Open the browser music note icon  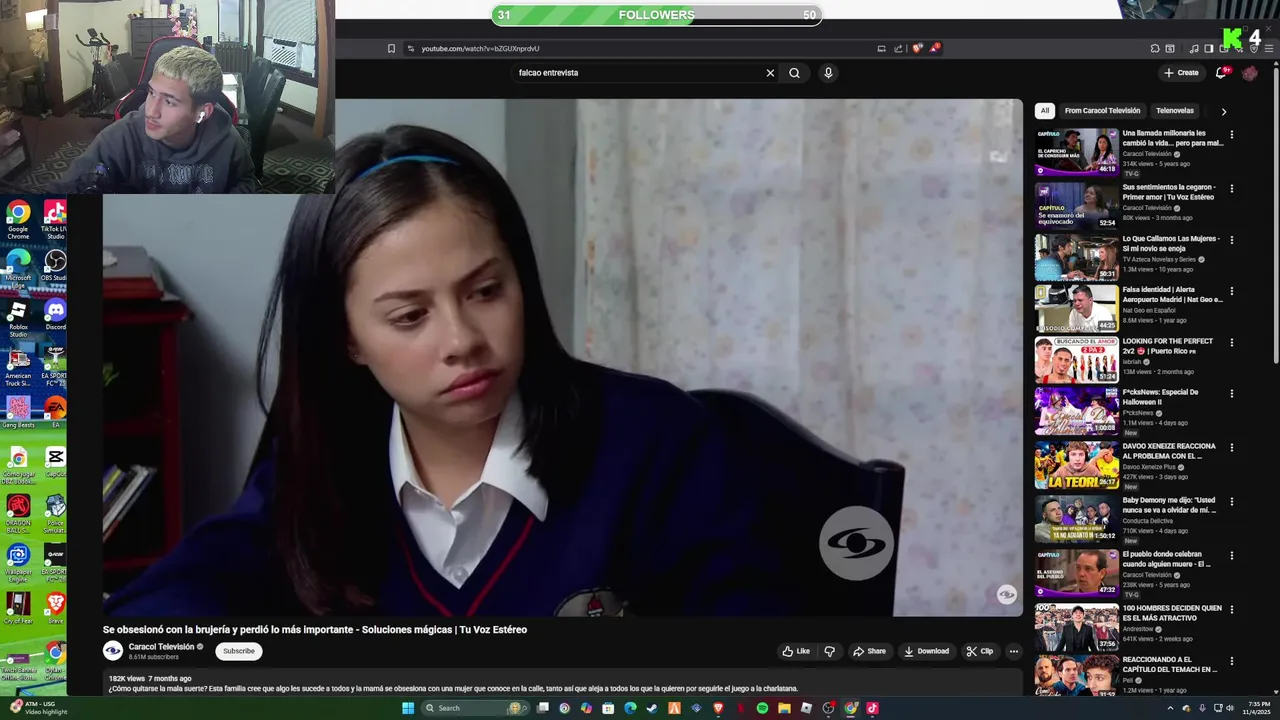coord(1194,48)
